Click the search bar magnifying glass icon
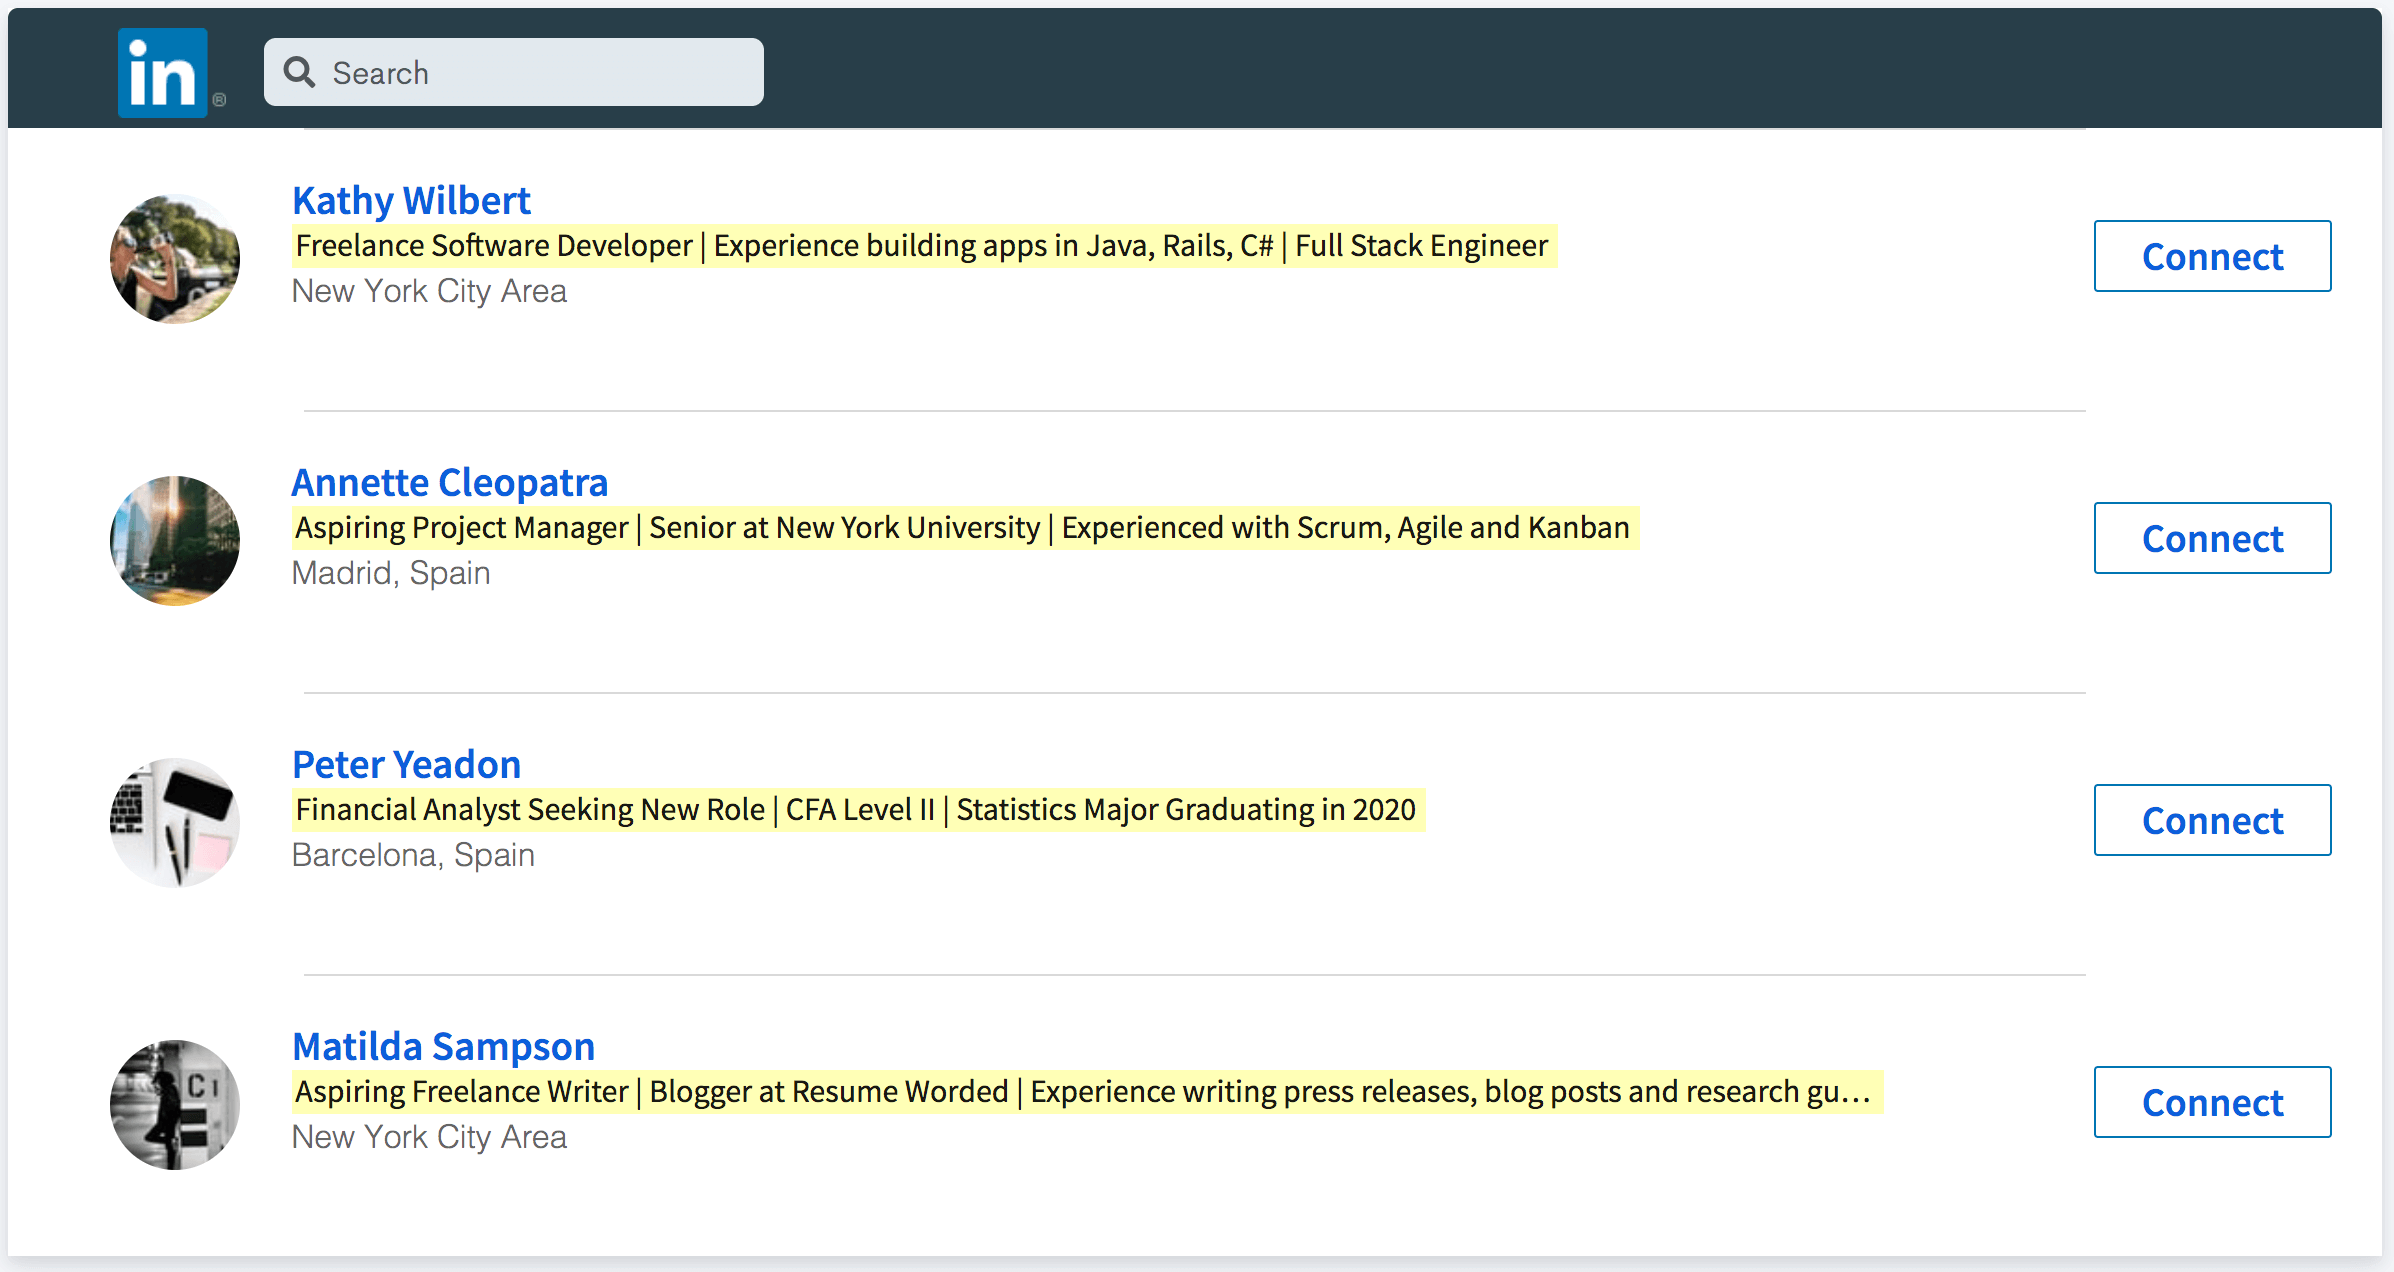 pos(304,73)
